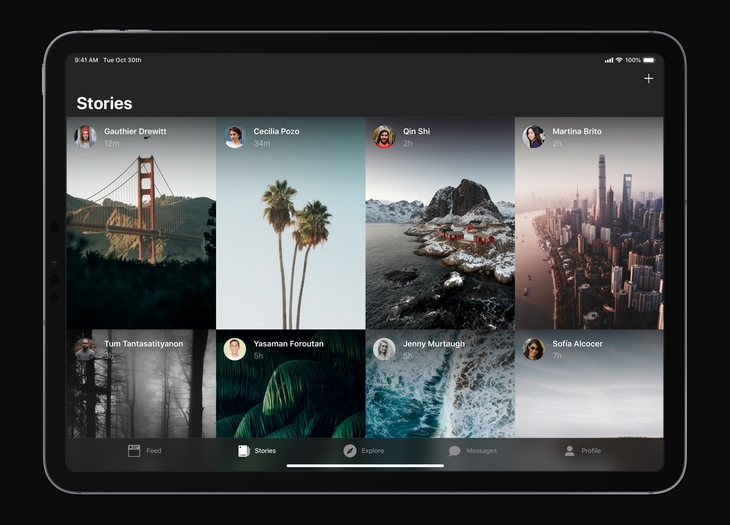The width and height of the screenshot is (730, 525).
Task: Open the Feed tab
Action: click(144, 451)
